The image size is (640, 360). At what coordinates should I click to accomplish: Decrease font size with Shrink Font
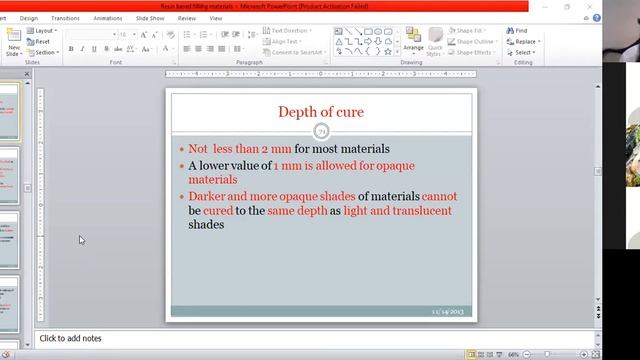[x=155, y=35]
